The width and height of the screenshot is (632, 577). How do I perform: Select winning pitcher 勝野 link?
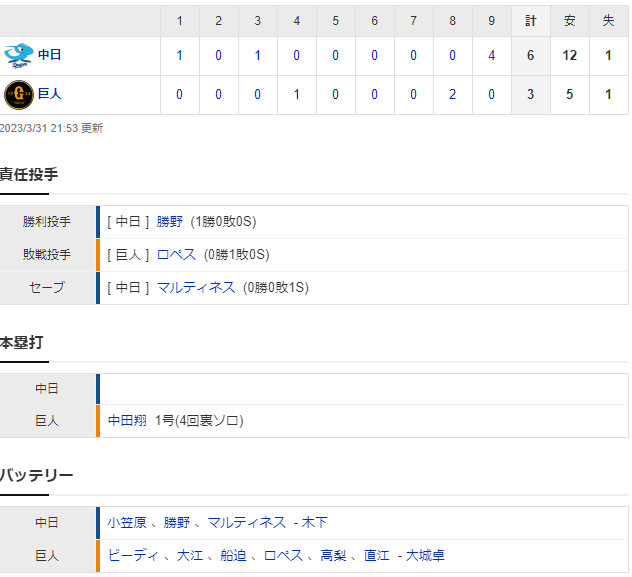coord(169,222)
